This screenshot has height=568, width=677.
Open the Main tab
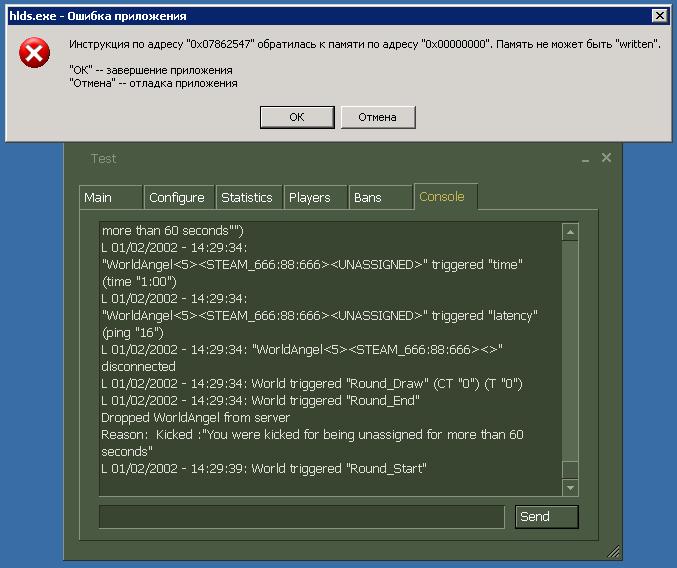111,197
